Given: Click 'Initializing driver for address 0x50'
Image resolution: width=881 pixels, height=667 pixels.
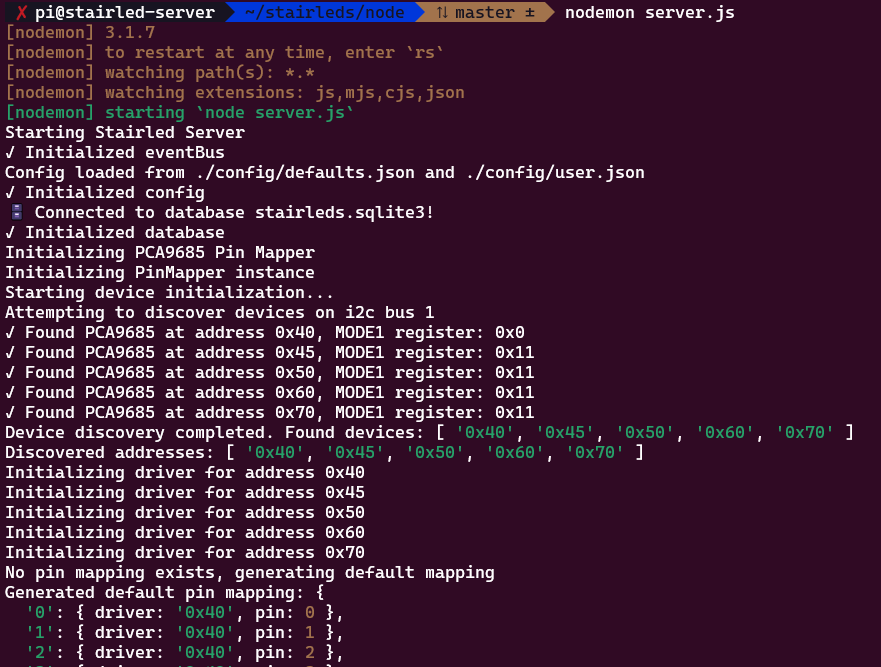Looking at the screenshot, I should tap(185, 512).
